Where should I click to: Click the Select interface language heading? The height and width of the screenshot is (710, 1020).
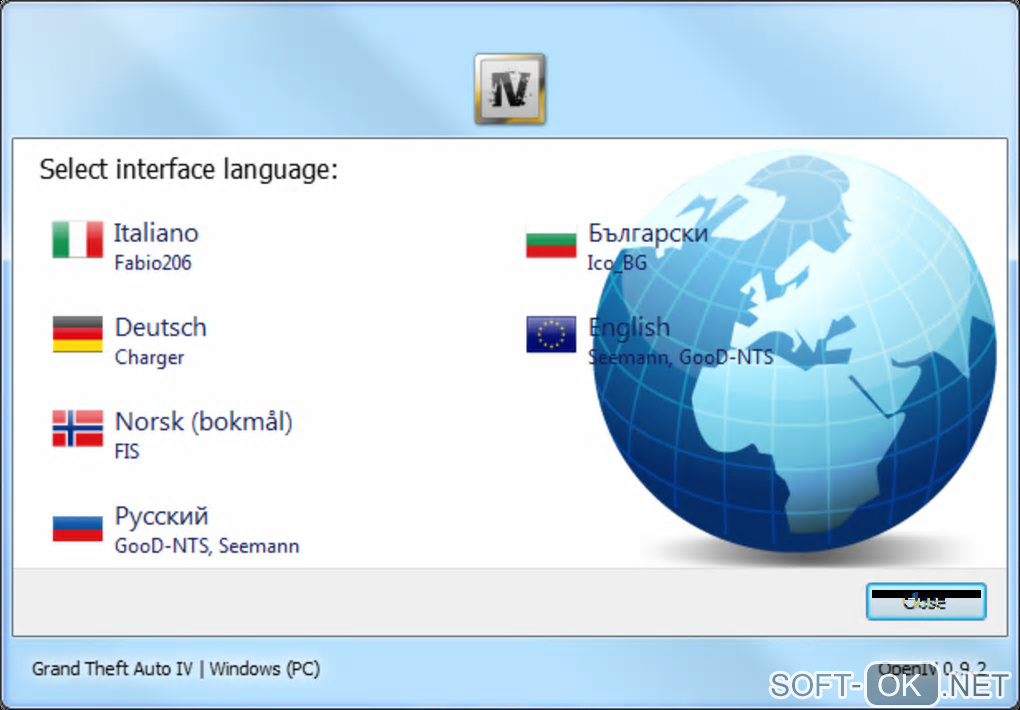click(189, 169)
